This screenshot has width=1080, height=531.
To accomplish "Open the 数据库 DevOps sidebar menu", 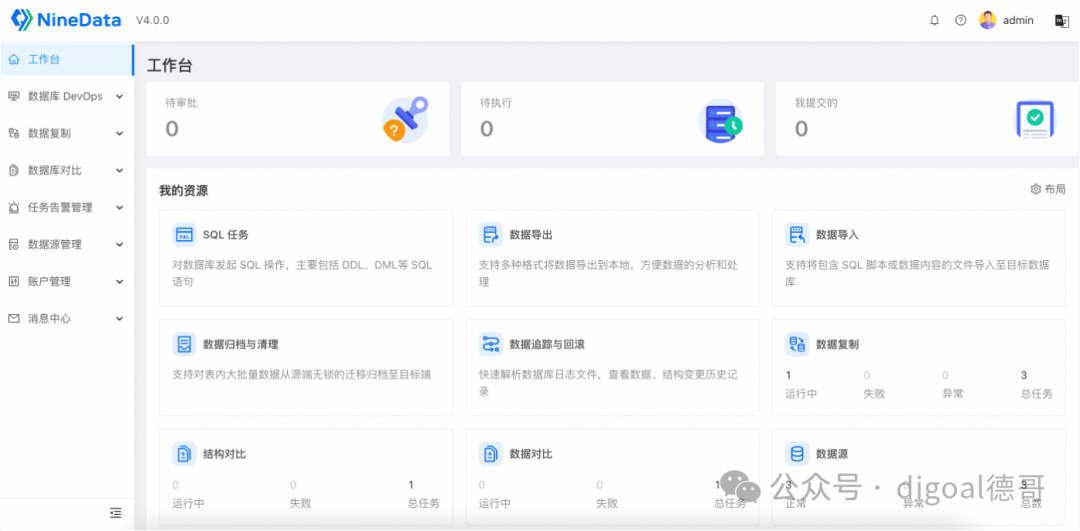I will [x=67, y=97].
